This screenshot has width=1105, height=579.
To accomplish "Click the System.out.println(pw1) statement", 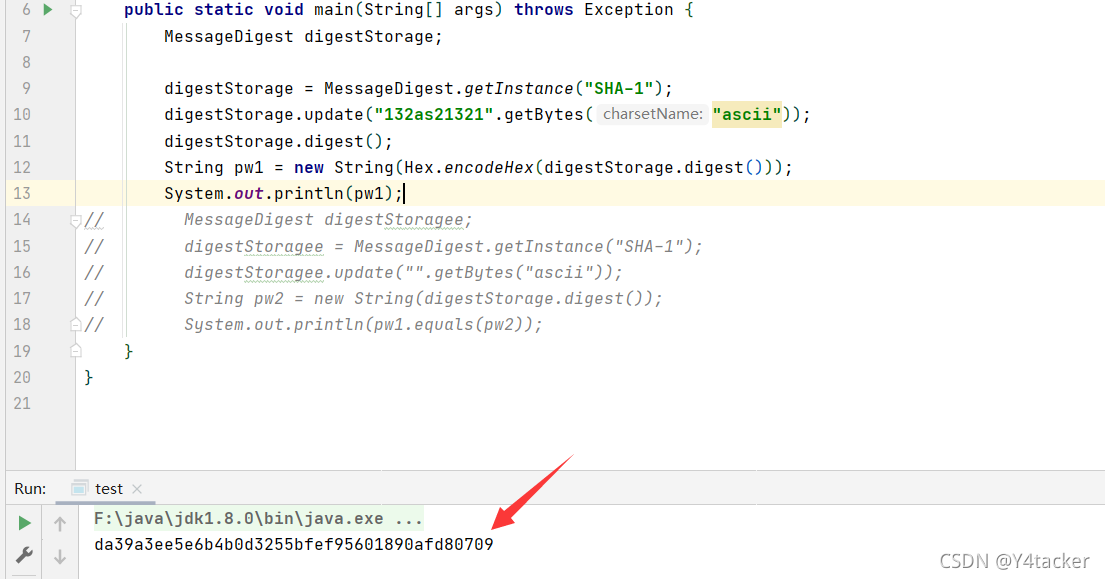I will pos(283,194).
